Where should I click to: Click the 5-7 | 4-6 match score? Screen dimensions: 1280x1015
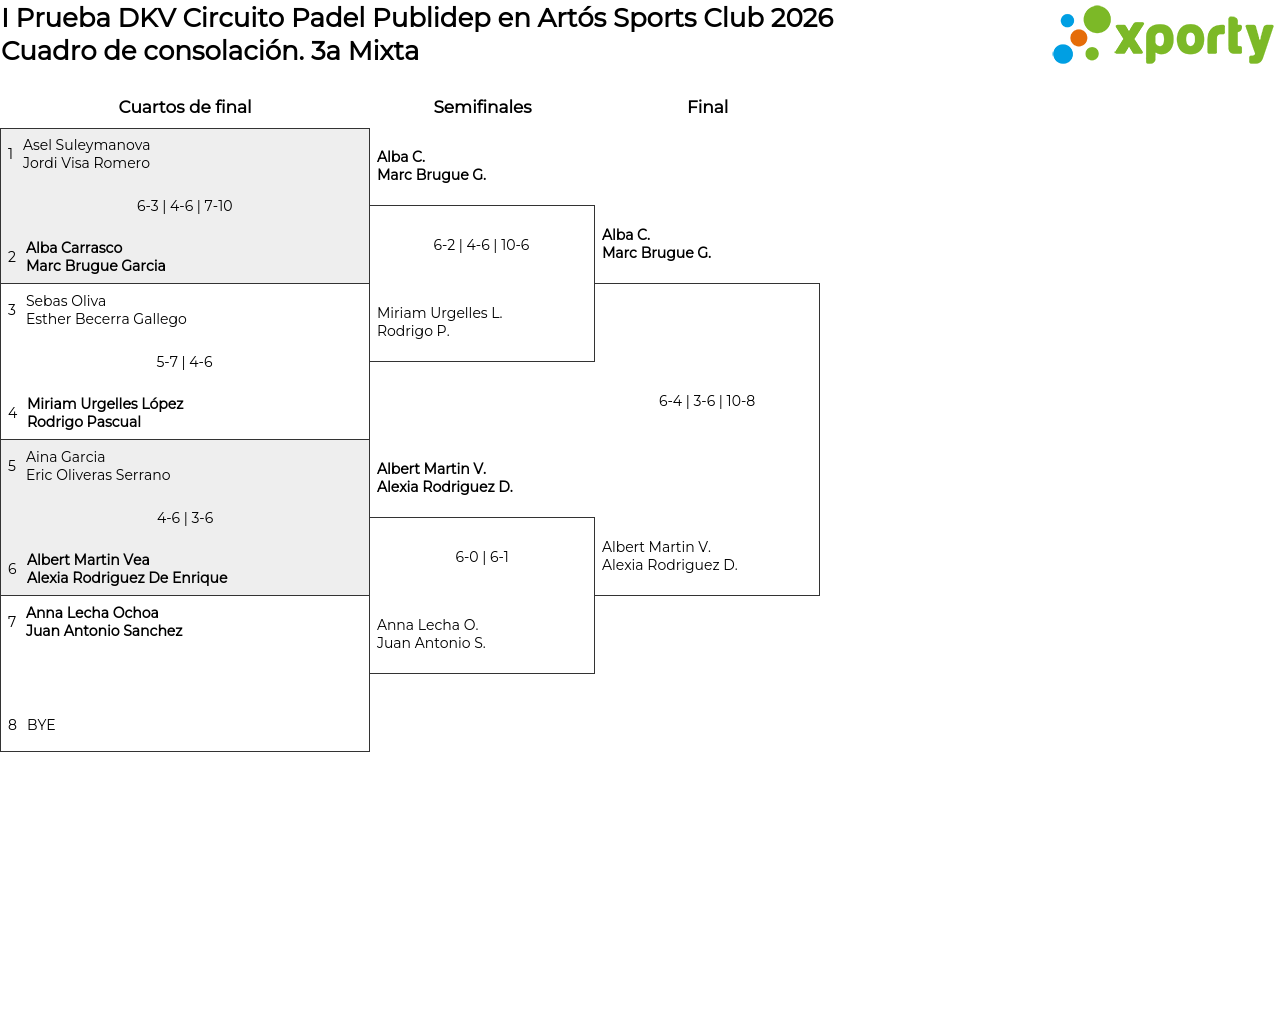pos(185,362)
